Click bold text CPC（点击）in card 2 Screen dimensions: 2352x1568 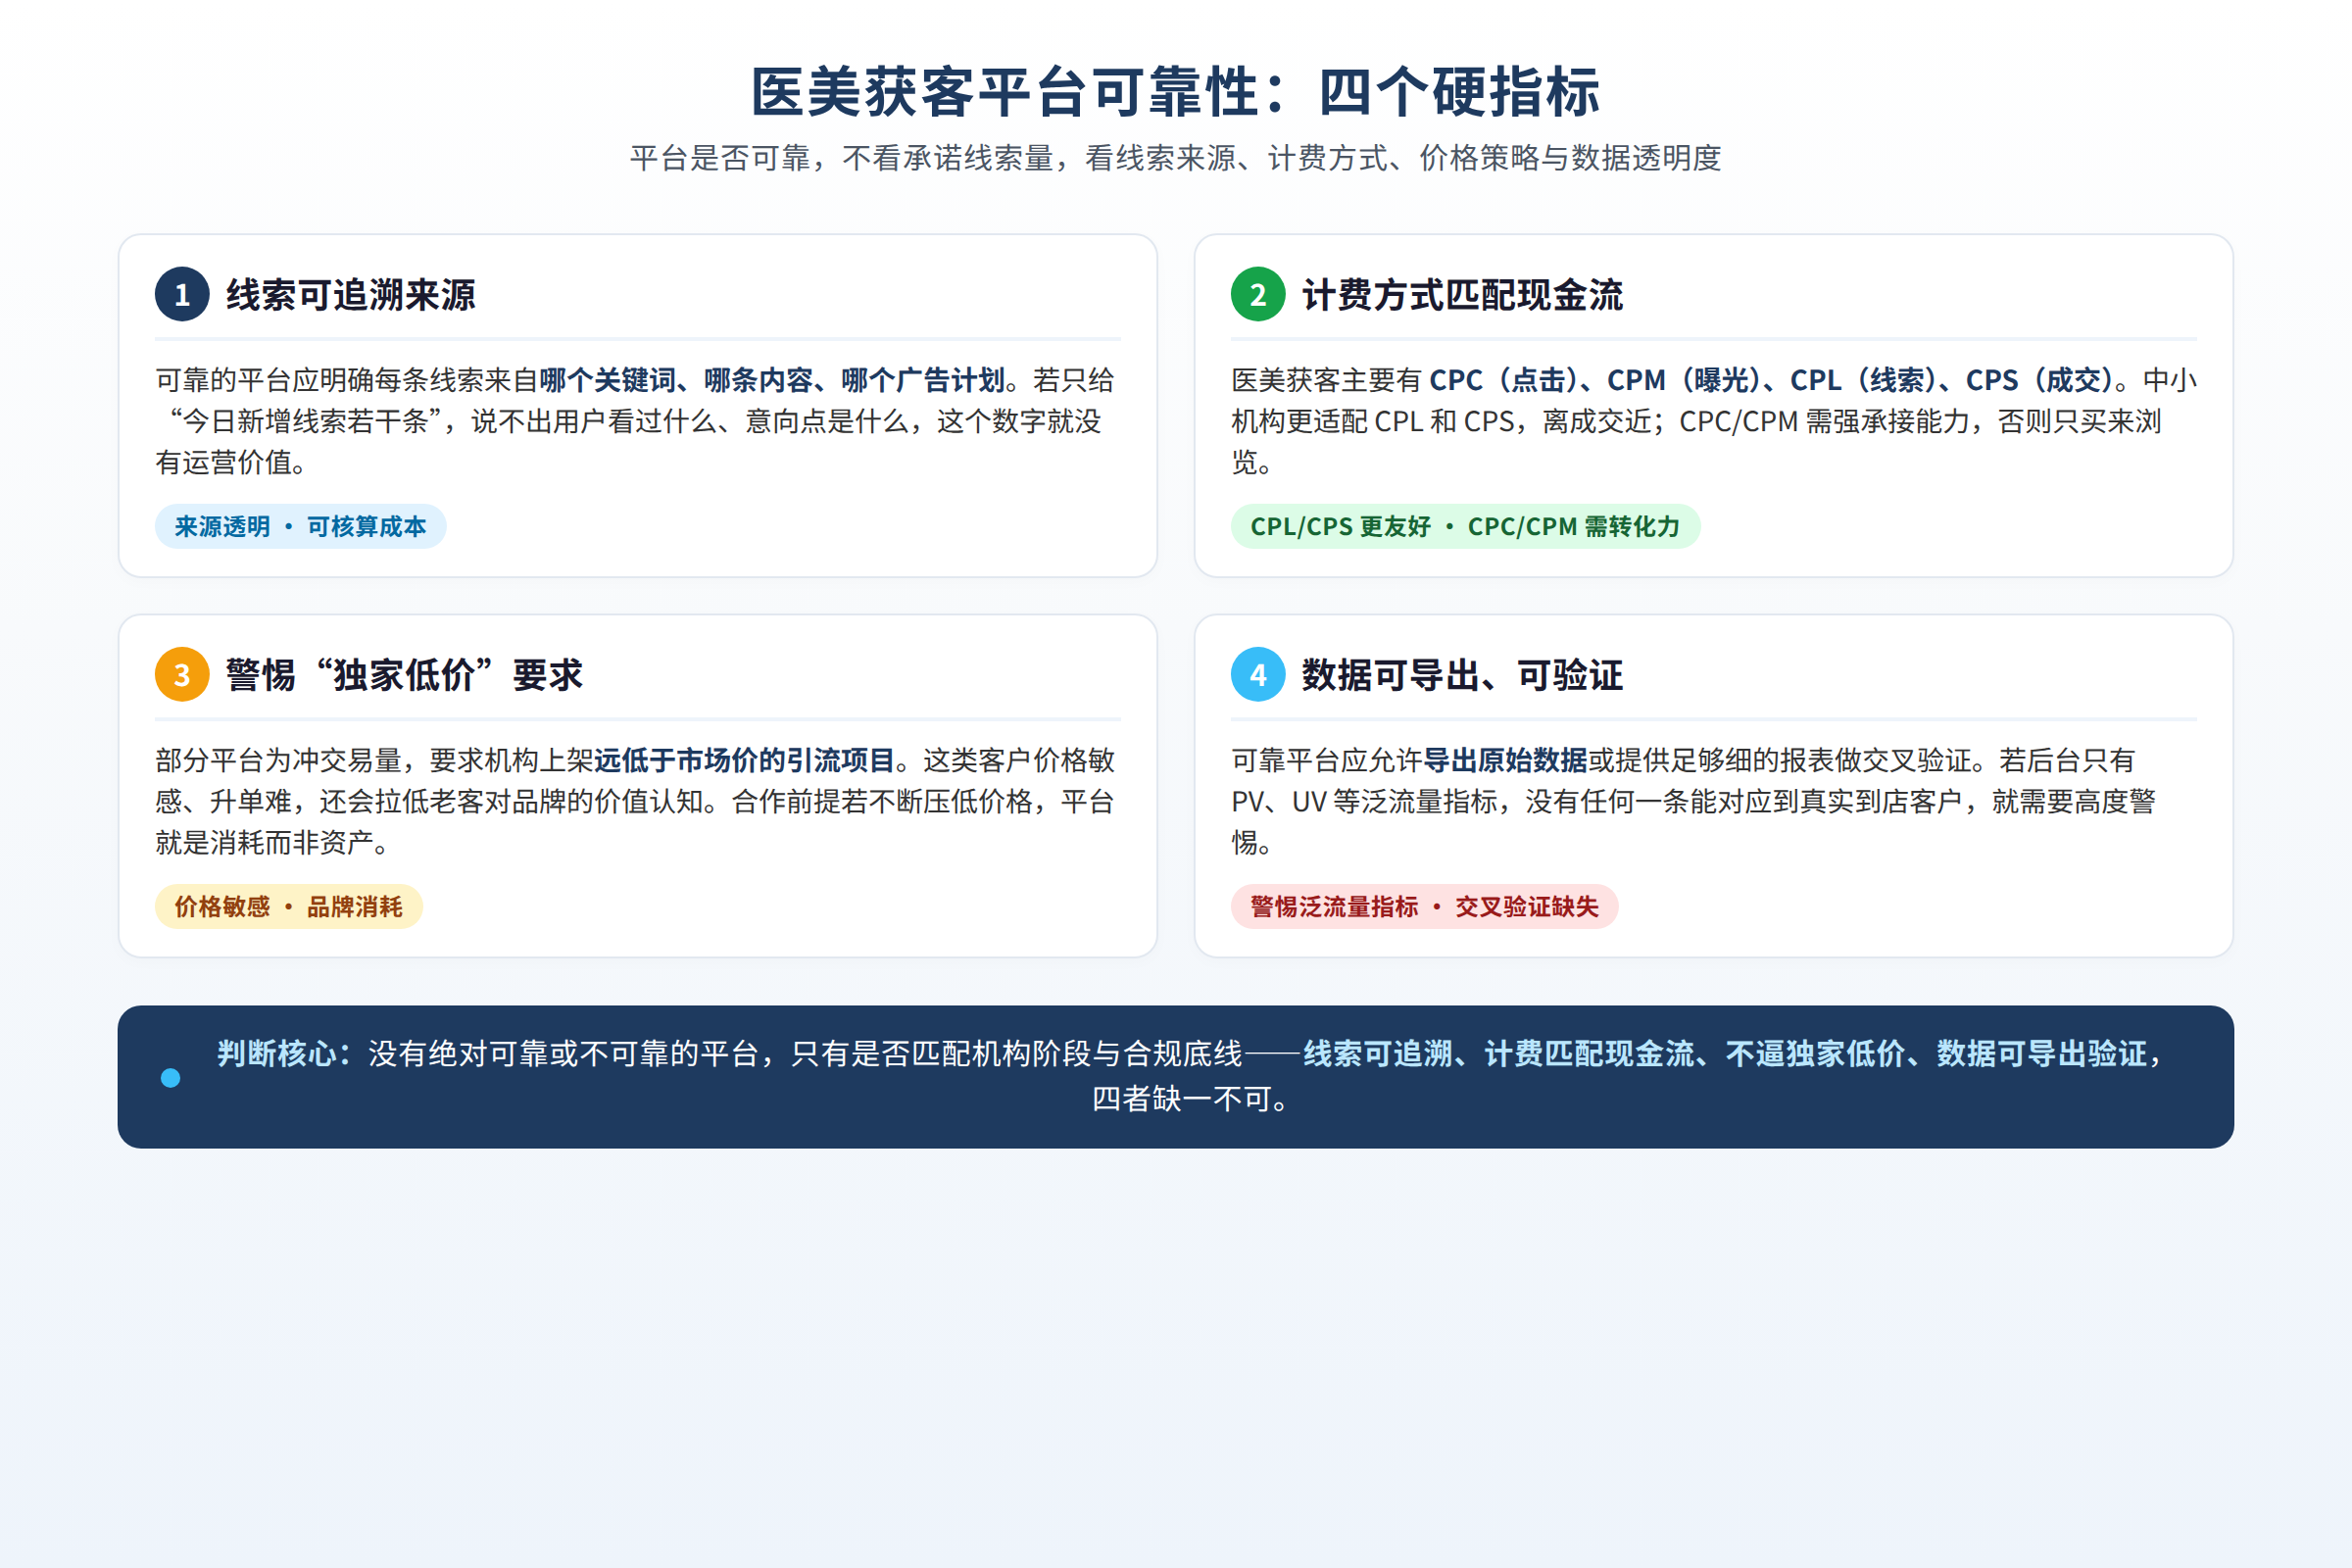pyautogui.click(x=1504, y=380)
